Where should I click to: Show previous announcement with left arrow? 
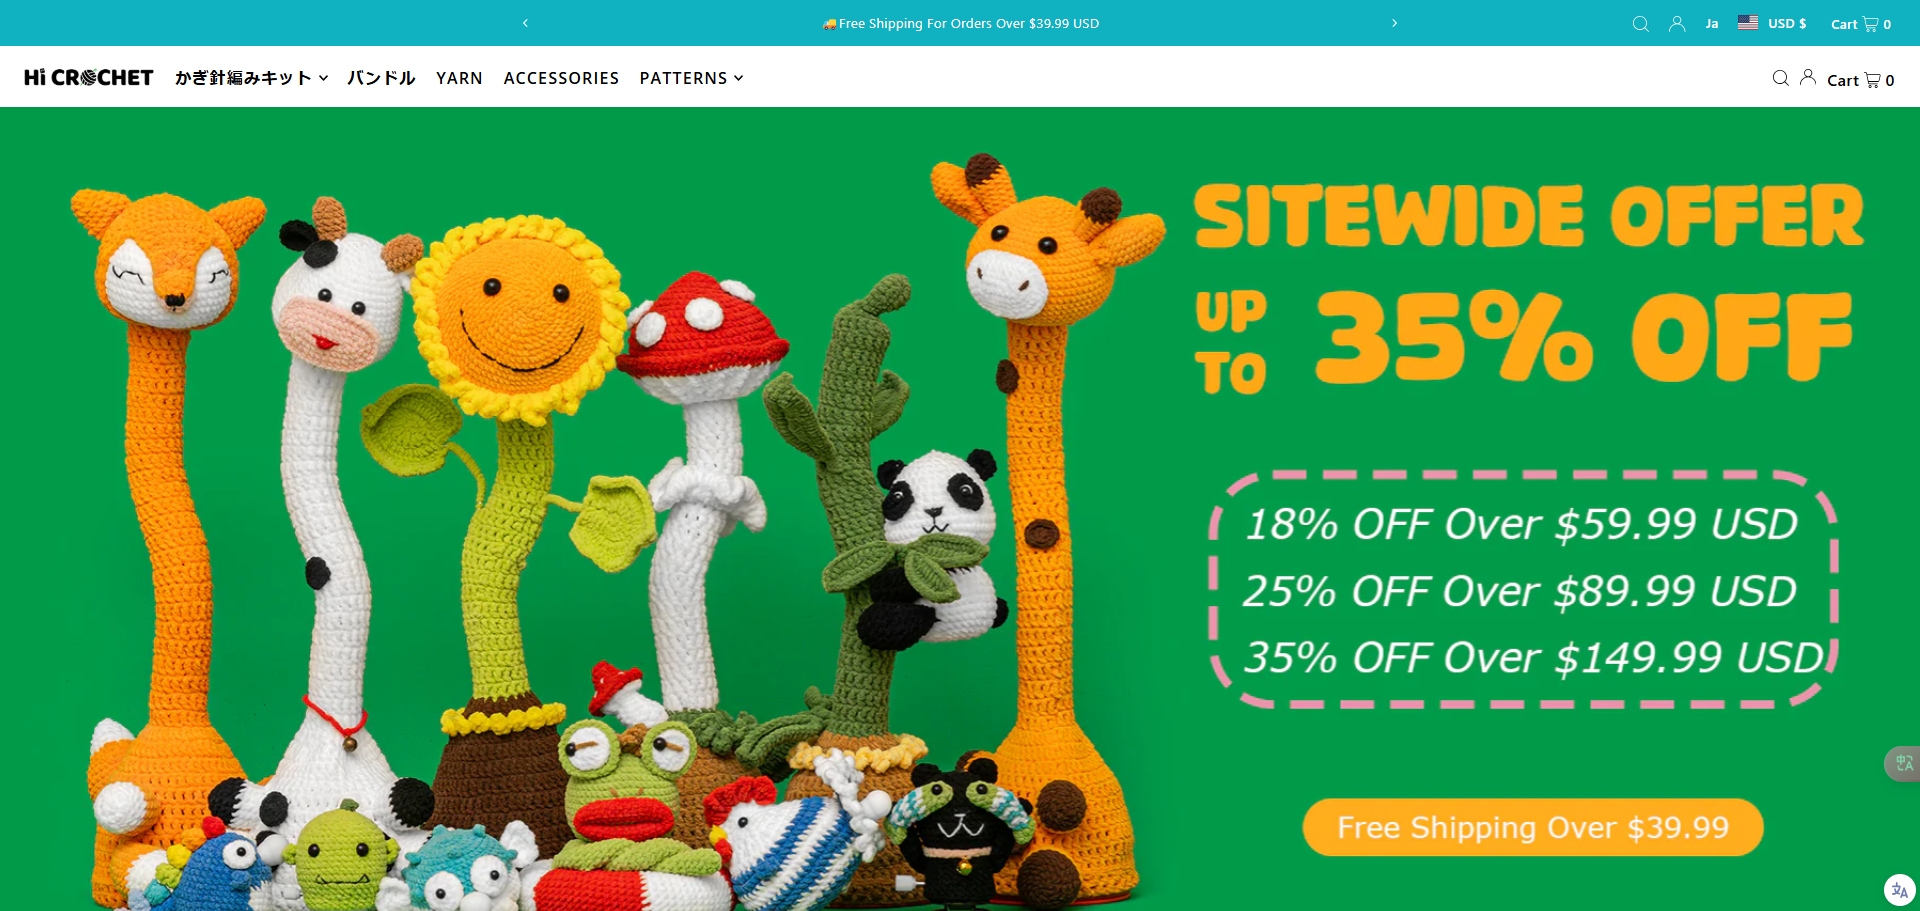[525, 23]
